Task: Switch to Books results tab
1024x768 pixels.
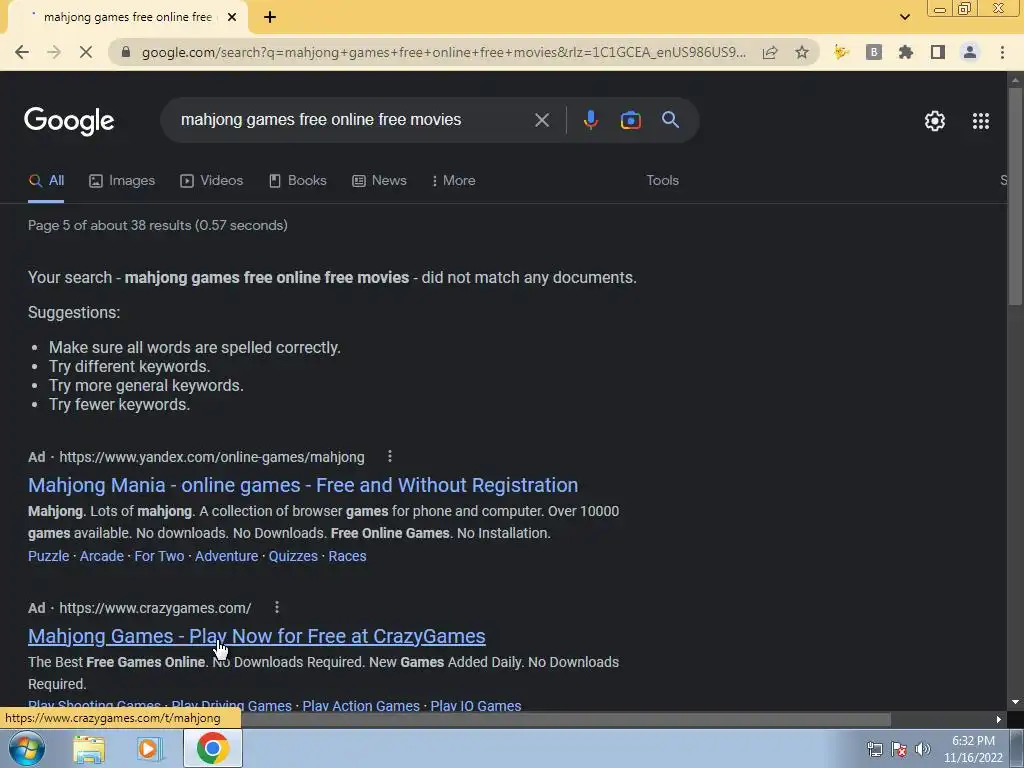Action: (x=298, y=181)
